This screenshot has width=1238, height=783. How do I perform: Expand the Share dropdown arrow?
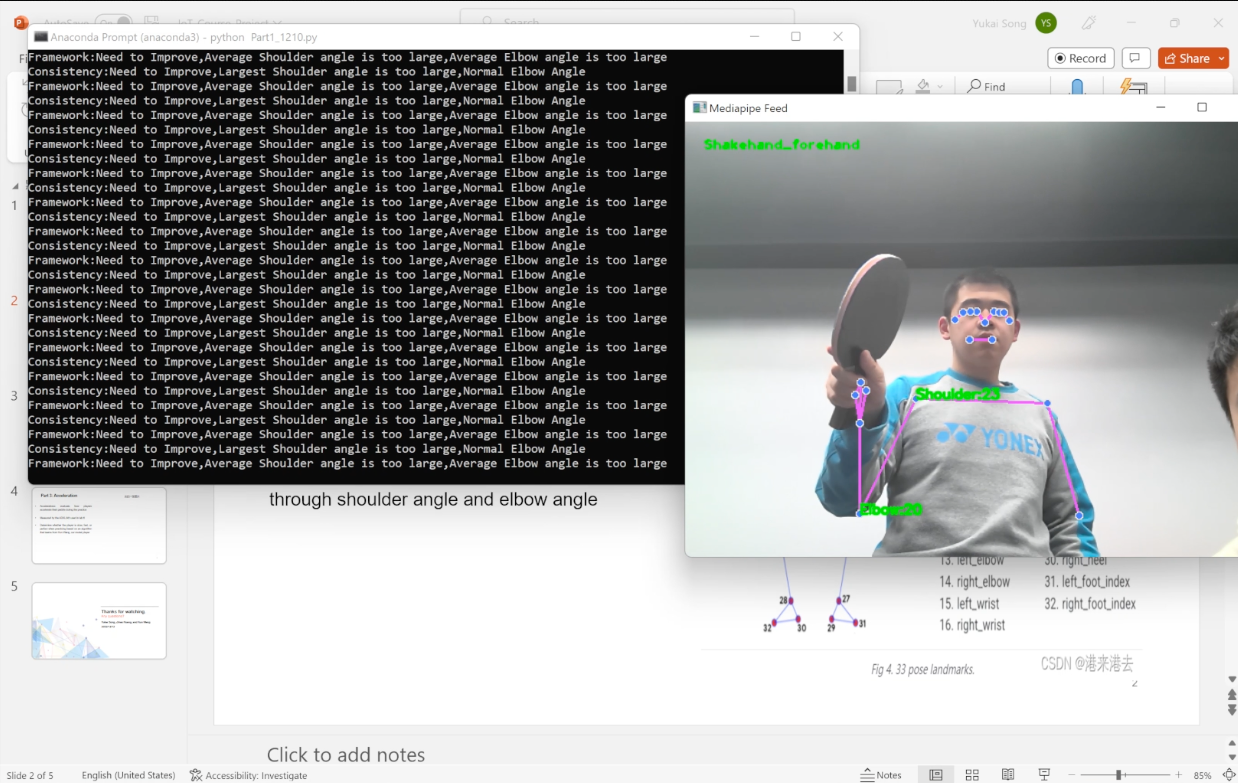tap(1222, 58)
